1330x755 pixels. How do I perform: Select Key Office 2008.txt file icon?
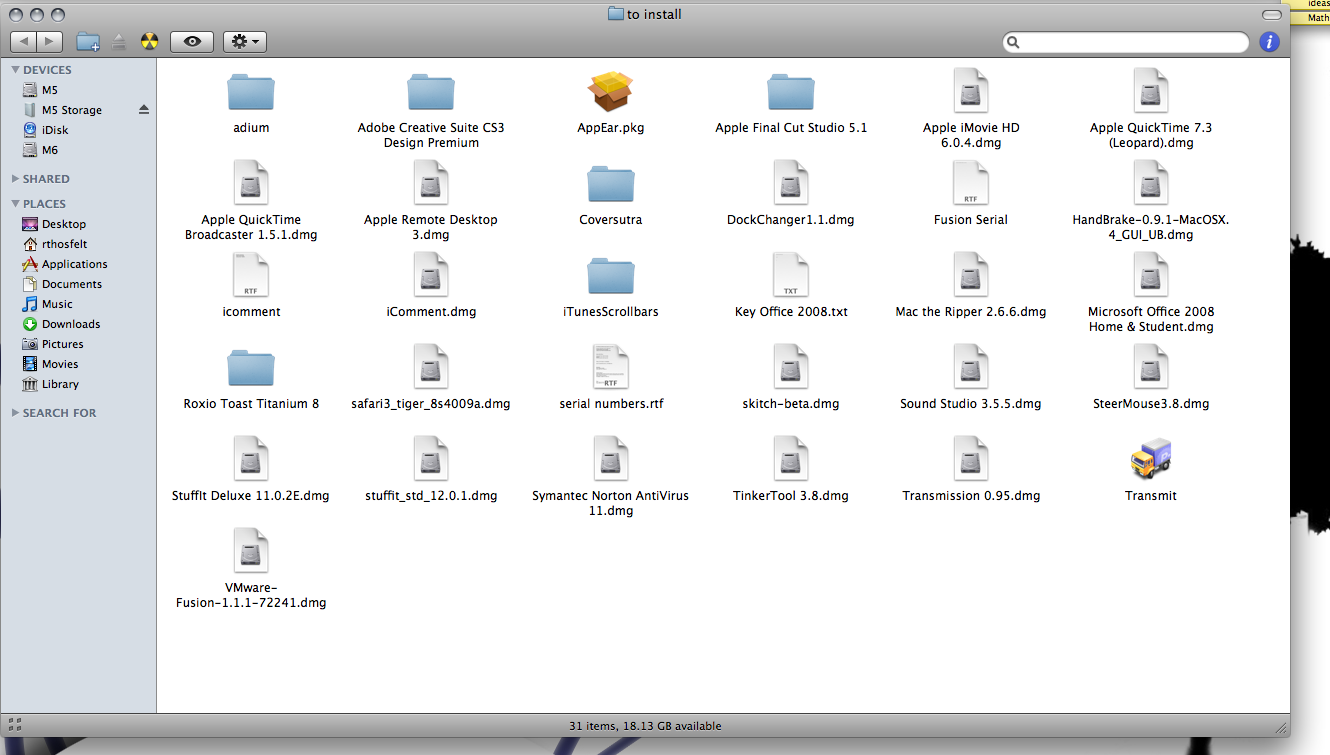coord(791,275)
